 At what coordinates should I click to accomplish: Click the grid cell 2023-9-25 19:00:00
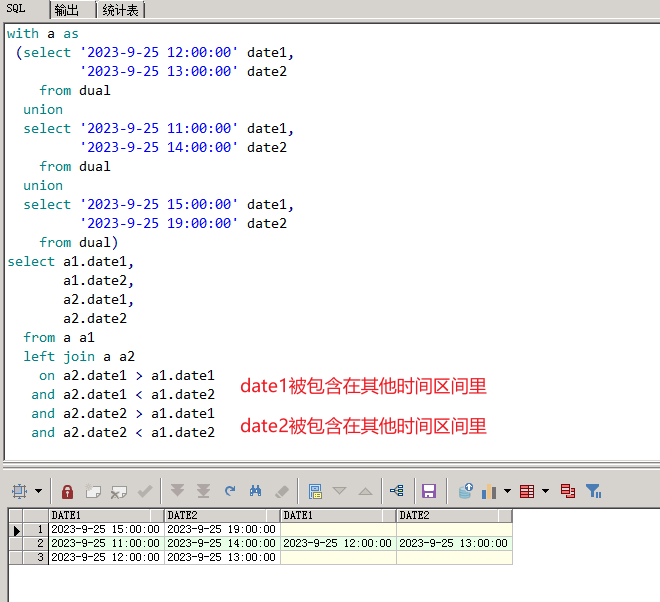point(221,530)
